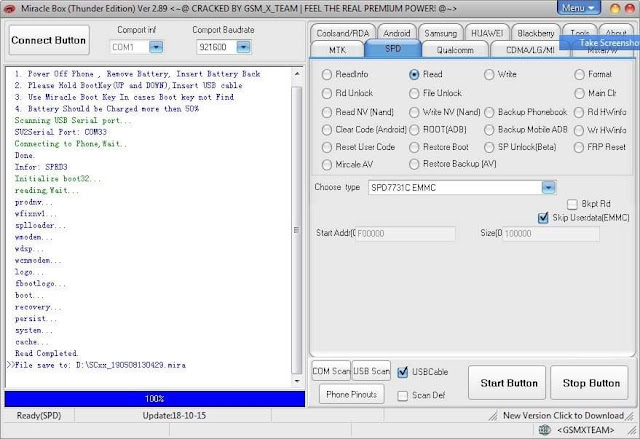Click the Take Screenshot tooltip

point(599,43)
